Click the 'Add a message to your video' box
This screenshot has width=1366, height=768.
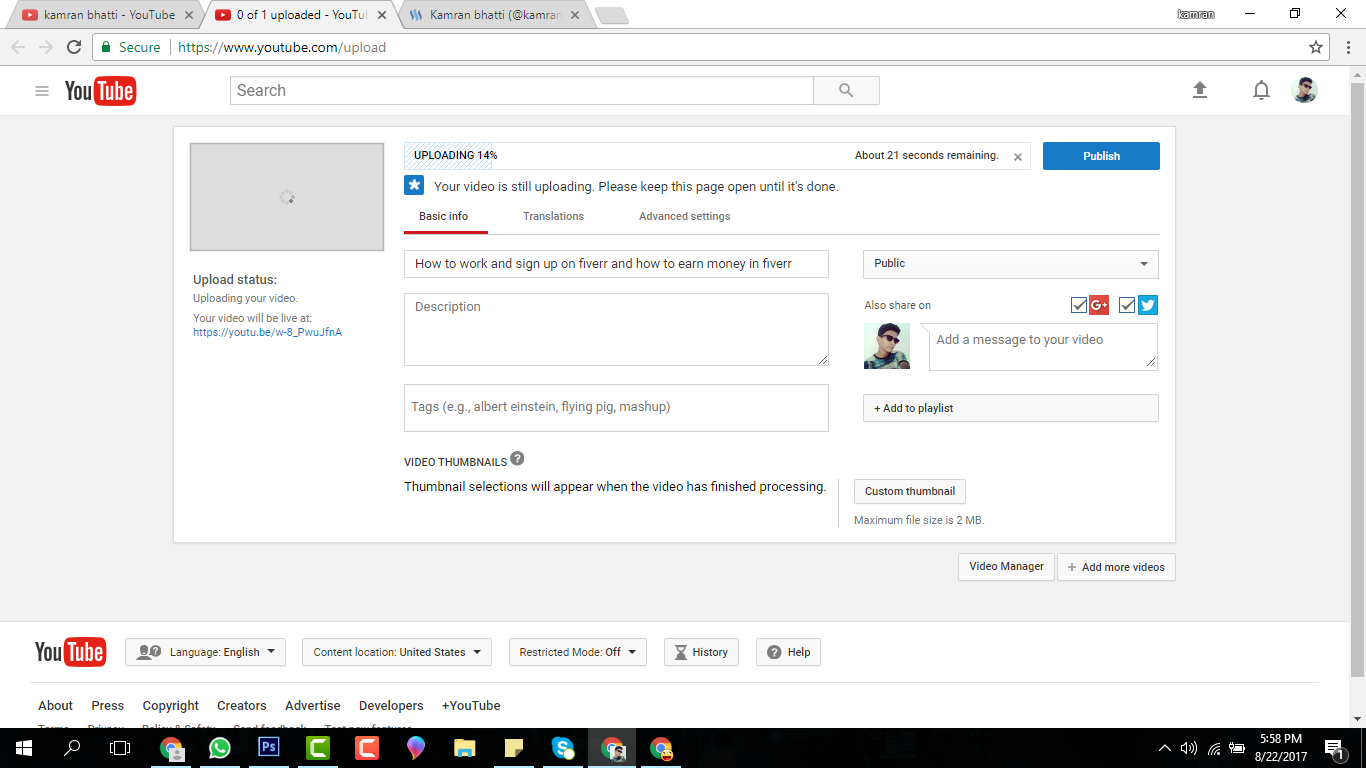1043,347
